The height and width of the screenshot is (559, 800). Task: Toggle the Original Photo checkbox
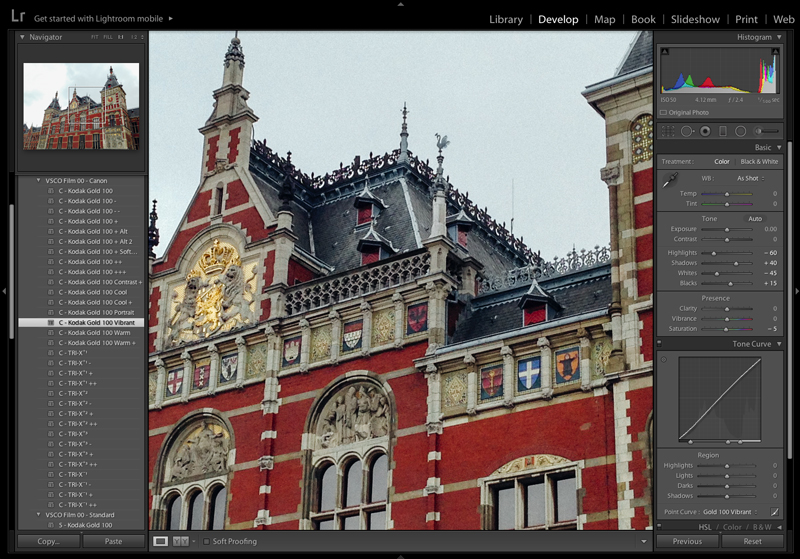coord(665,113)
